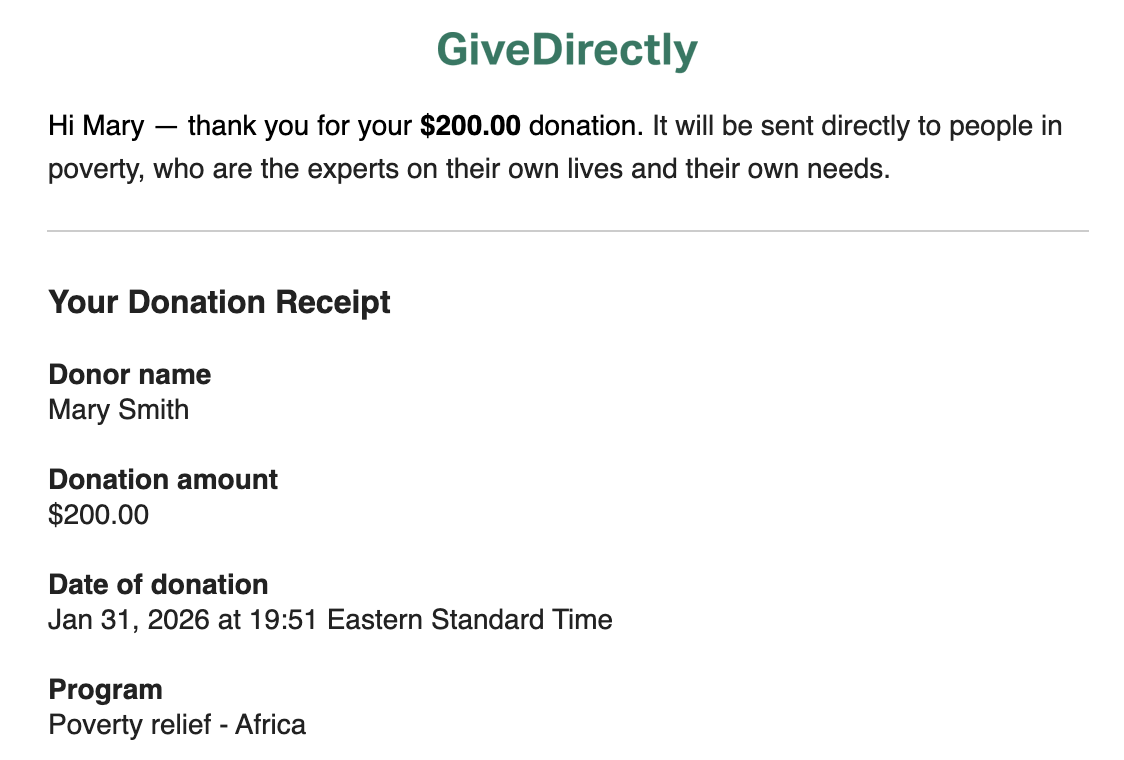Select the donor name "Mary Smith"

click(x=118, y=410)
